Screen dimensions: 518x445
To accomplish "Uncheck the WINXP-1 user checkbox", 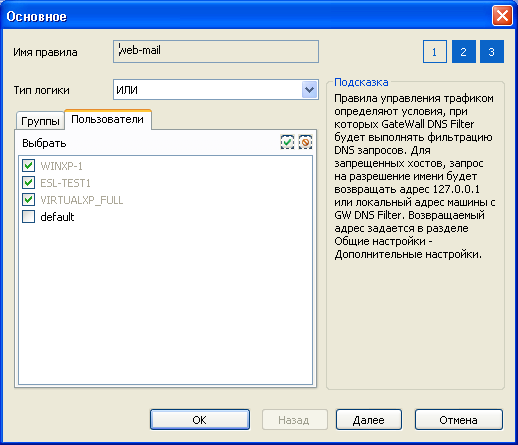I will point(28,165).
